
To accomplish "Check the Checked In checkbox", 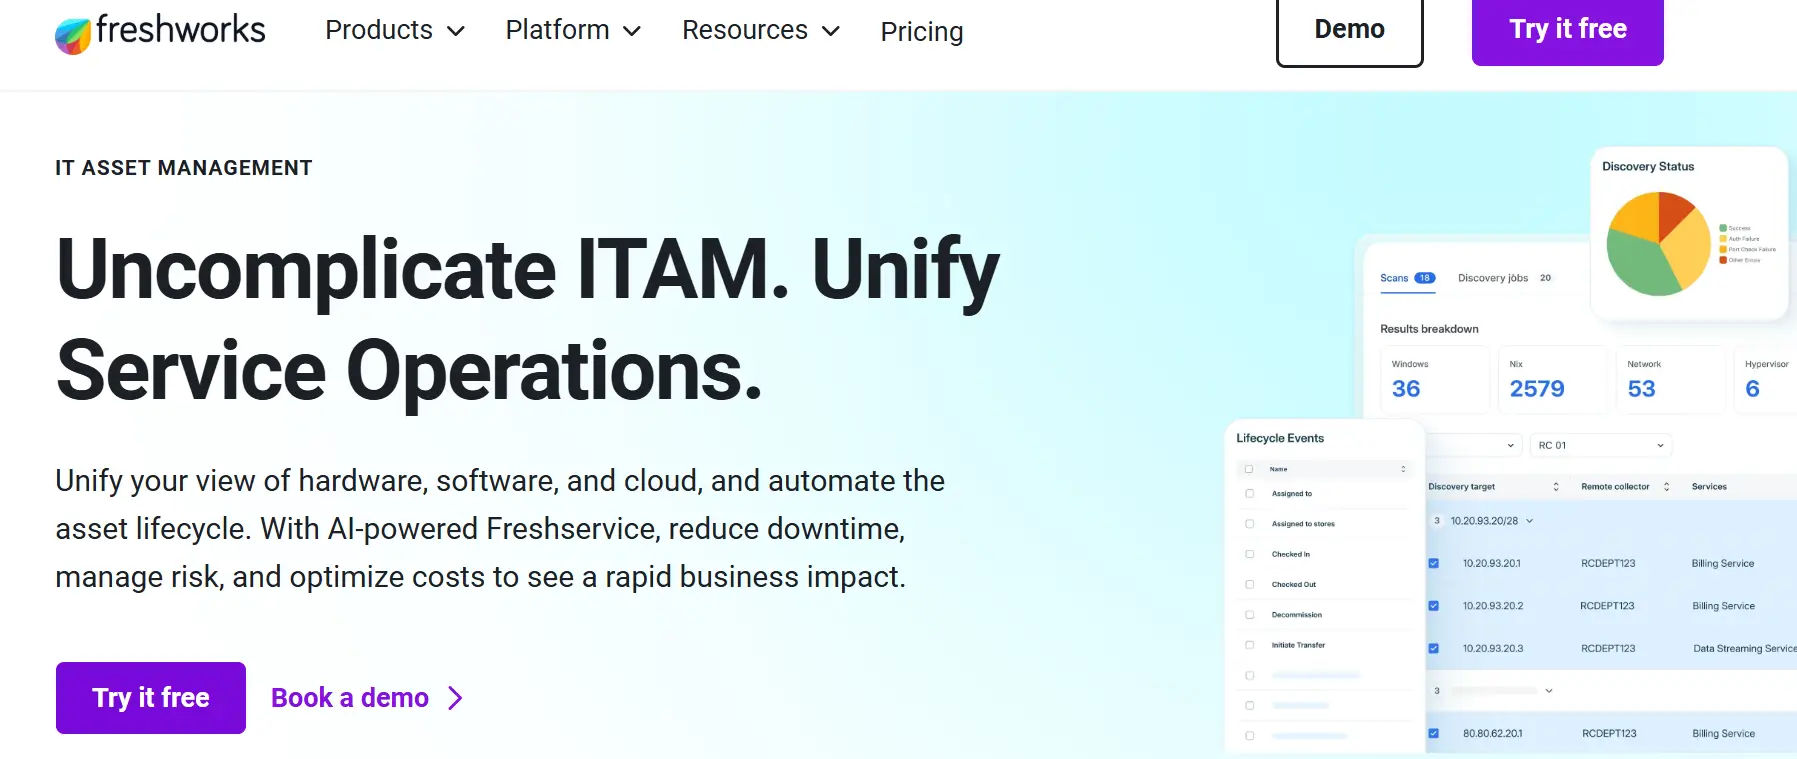I will (1249, 554).
